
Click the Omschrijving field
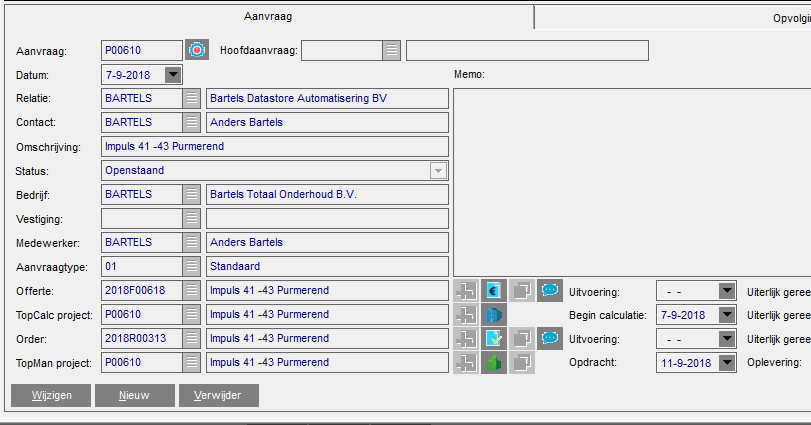pos(275,146)
